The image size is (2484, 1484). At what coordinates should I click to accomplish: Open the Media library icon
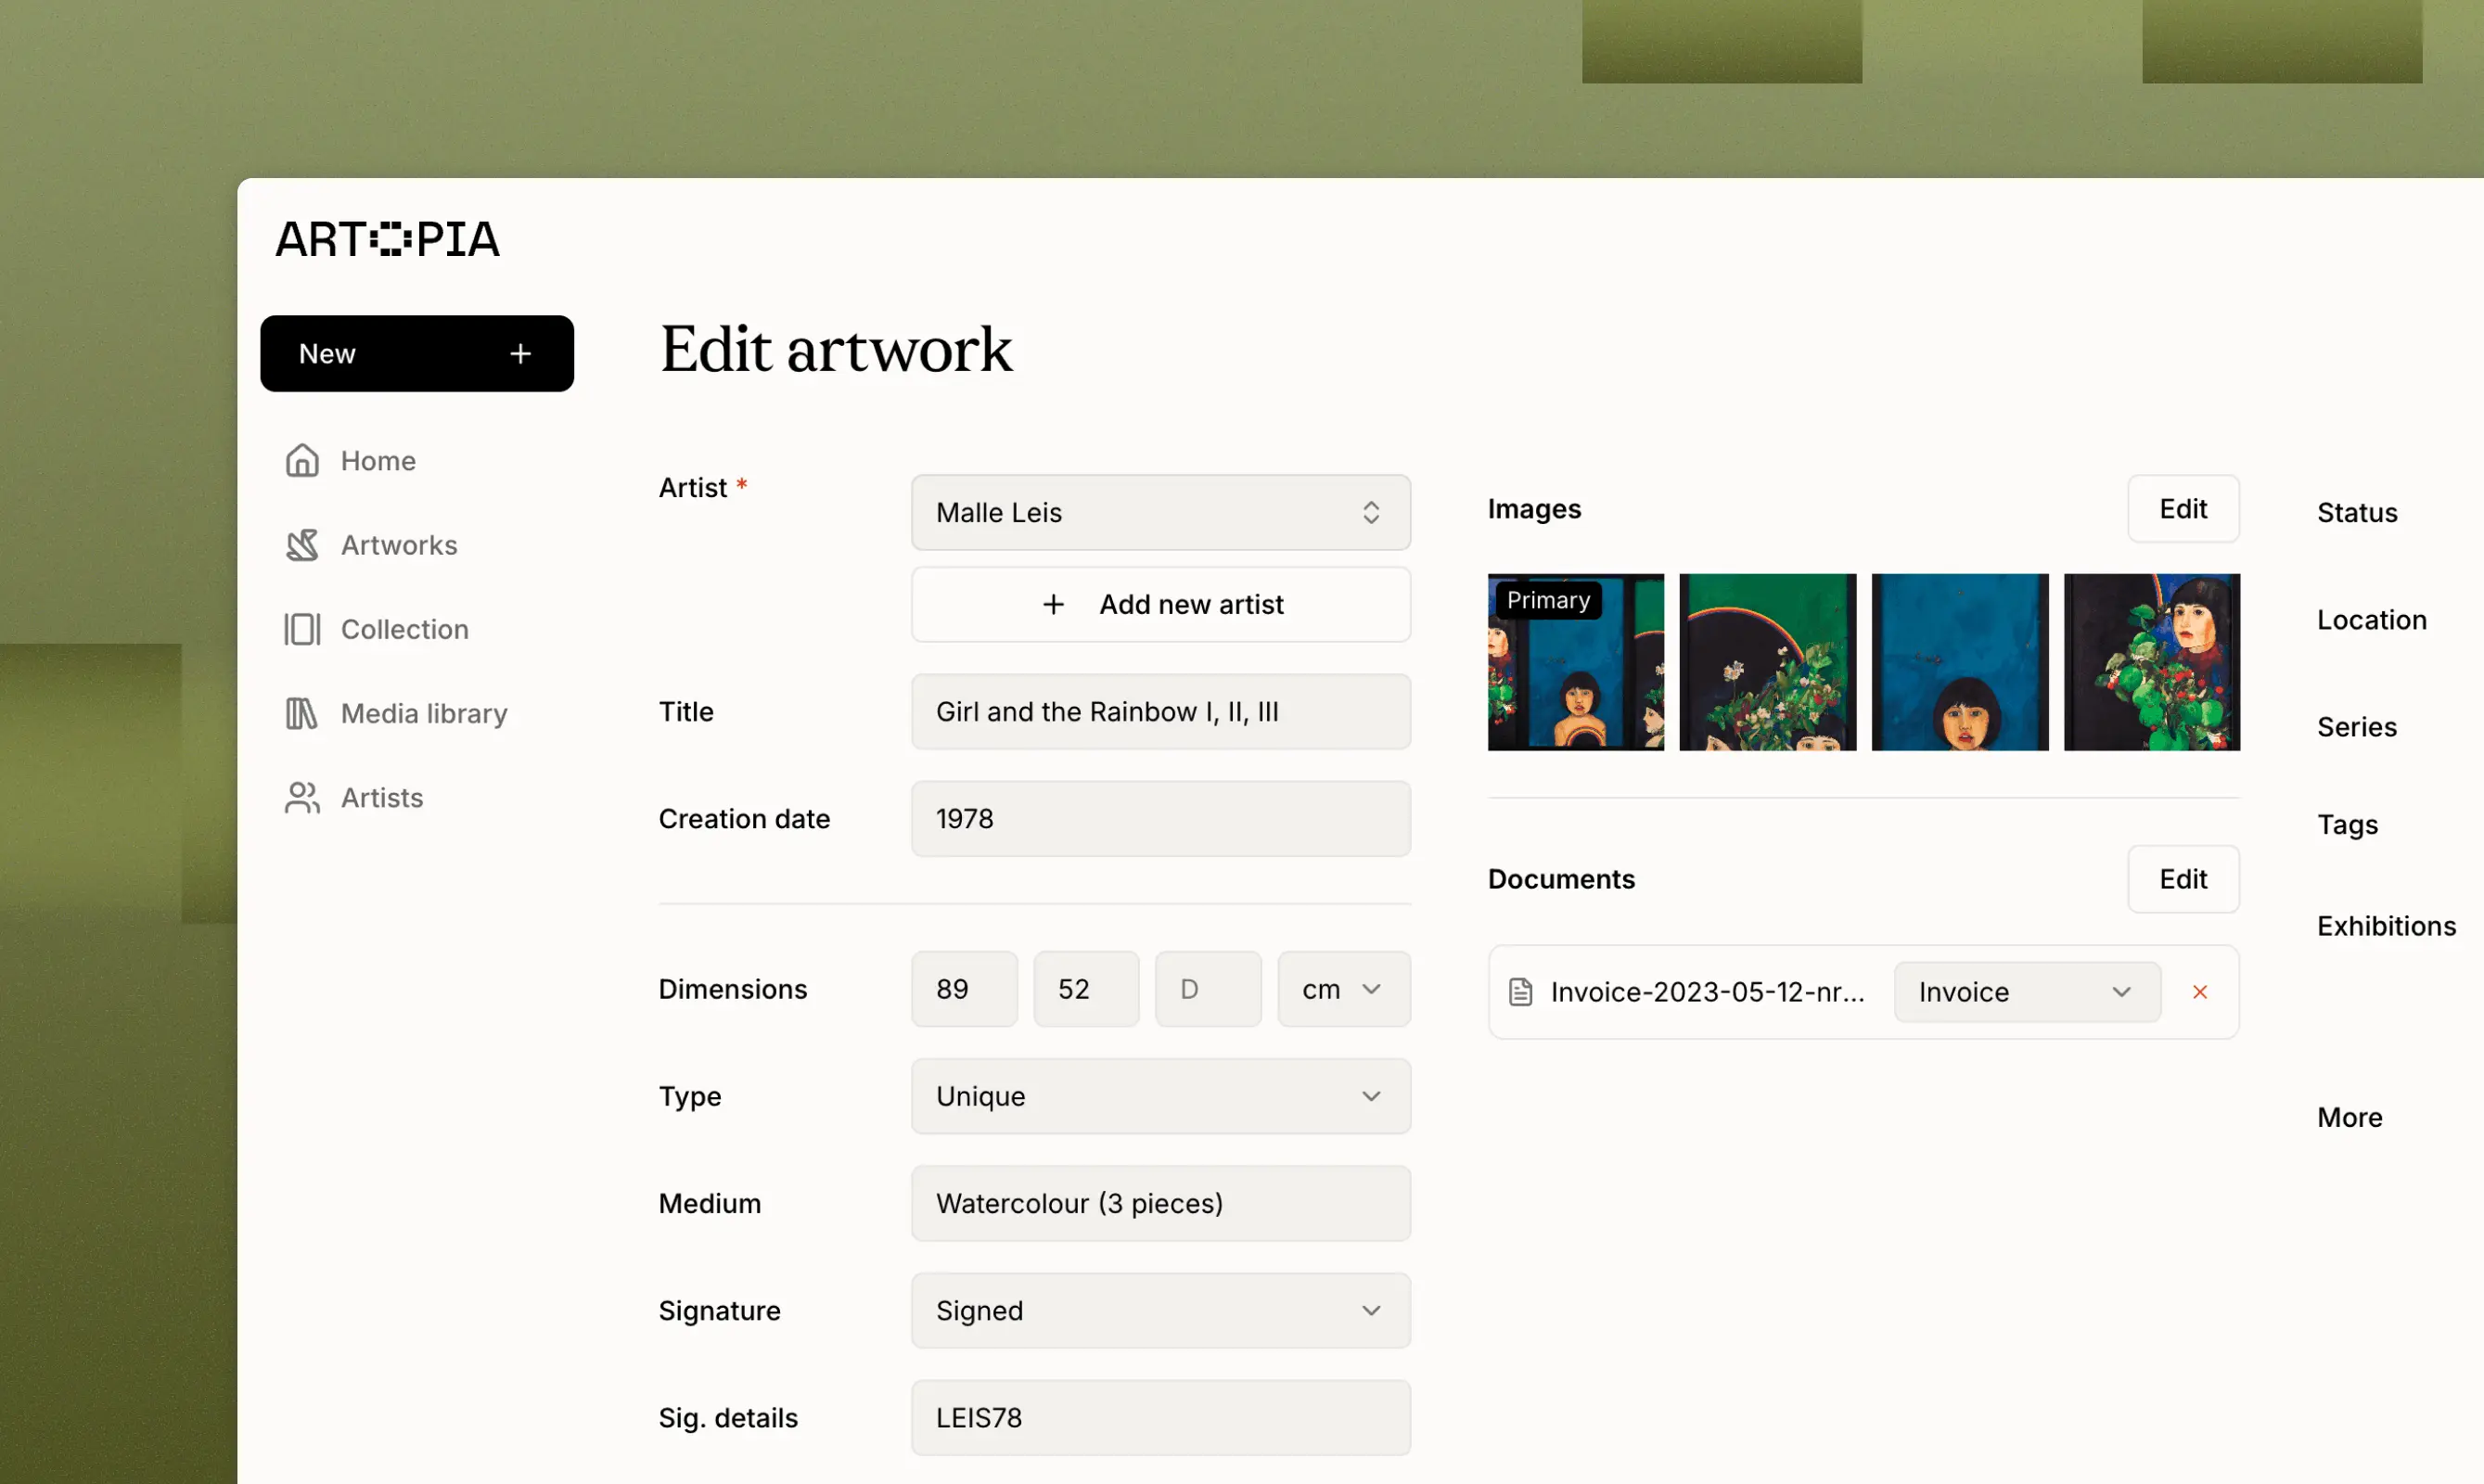303,713
